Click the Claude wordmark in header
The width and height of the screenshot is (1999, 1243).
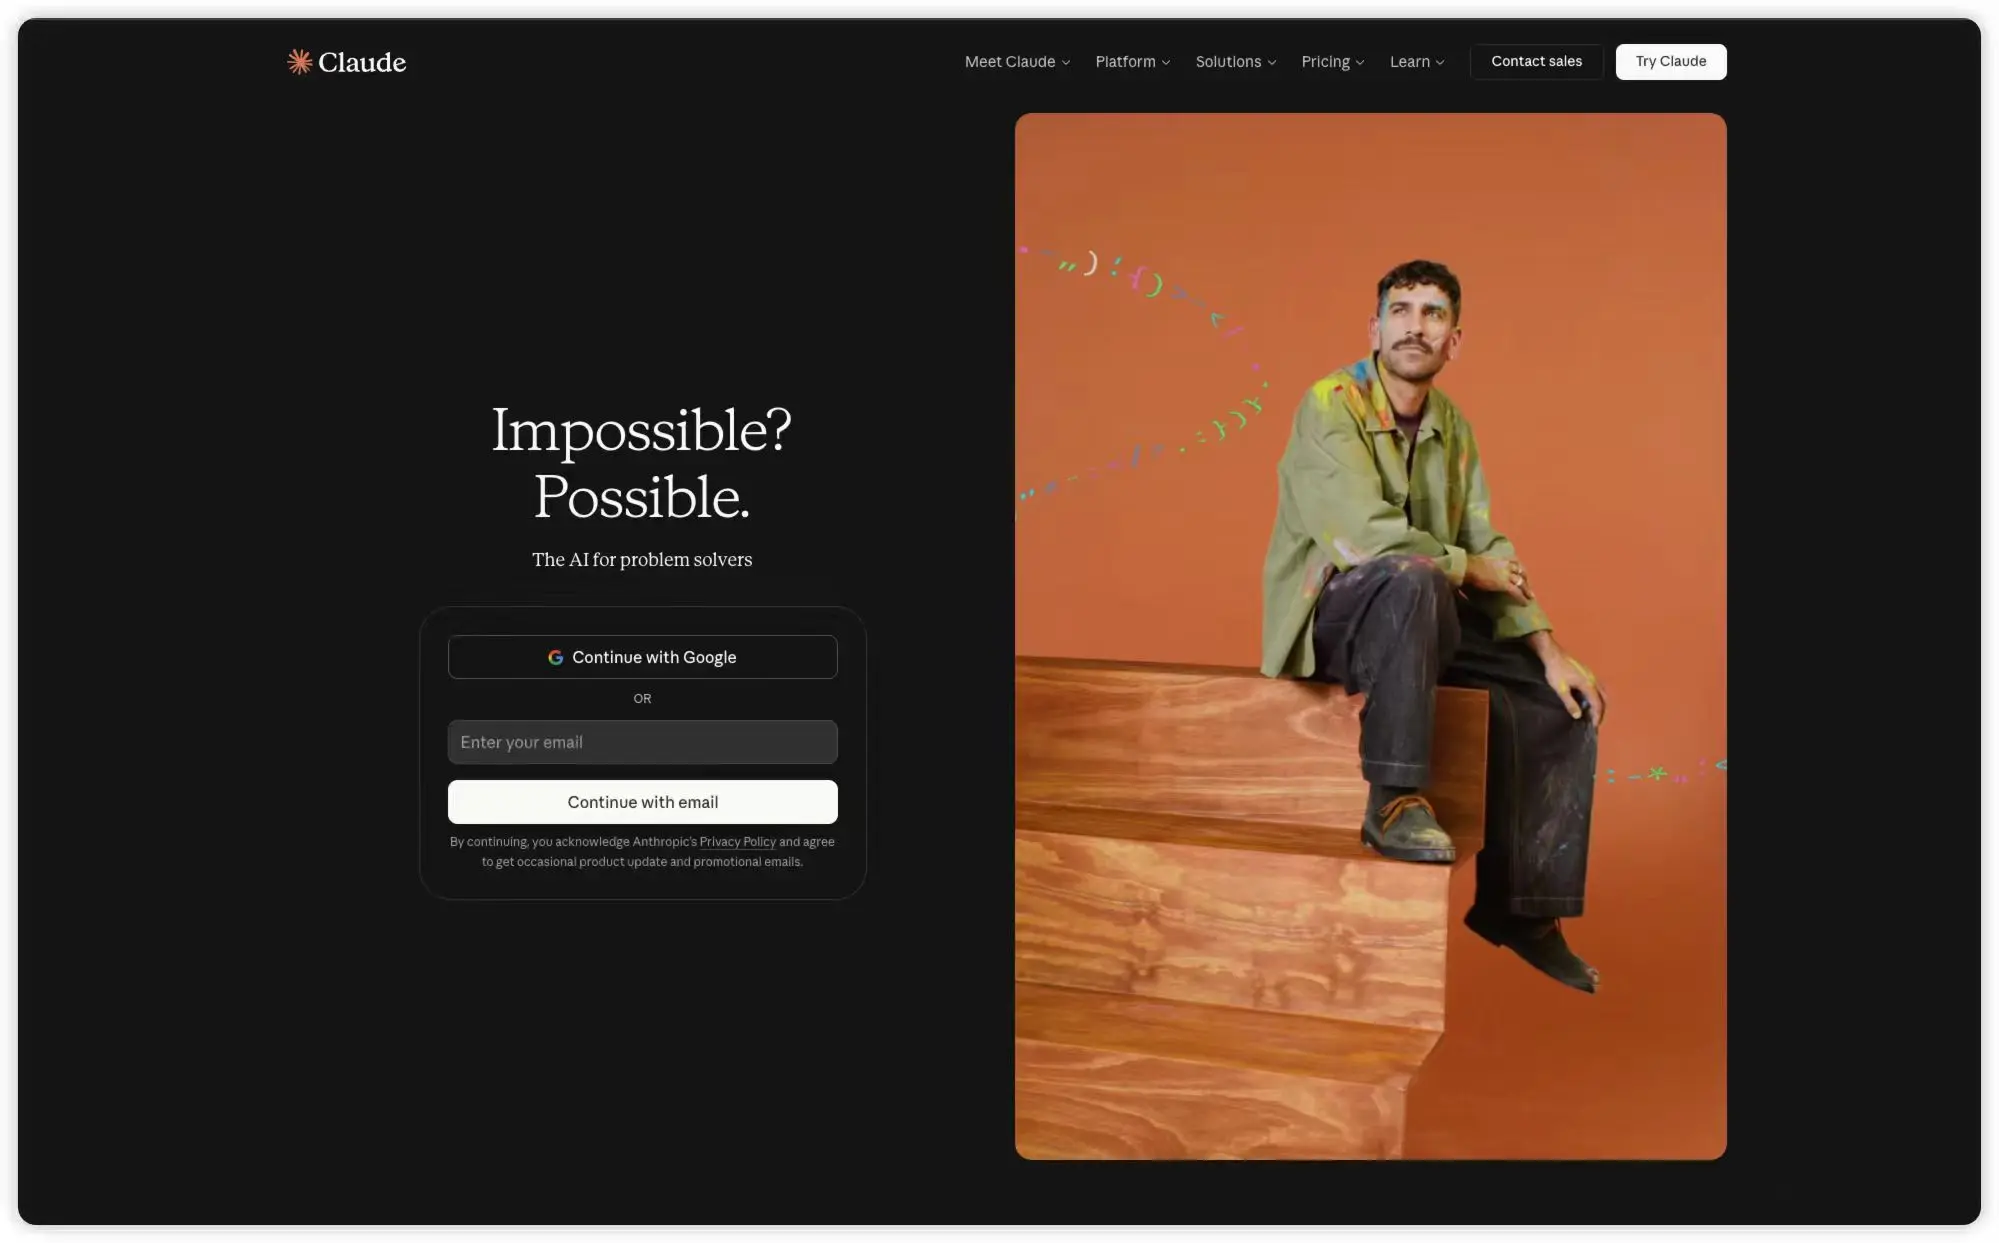point(362,62)
